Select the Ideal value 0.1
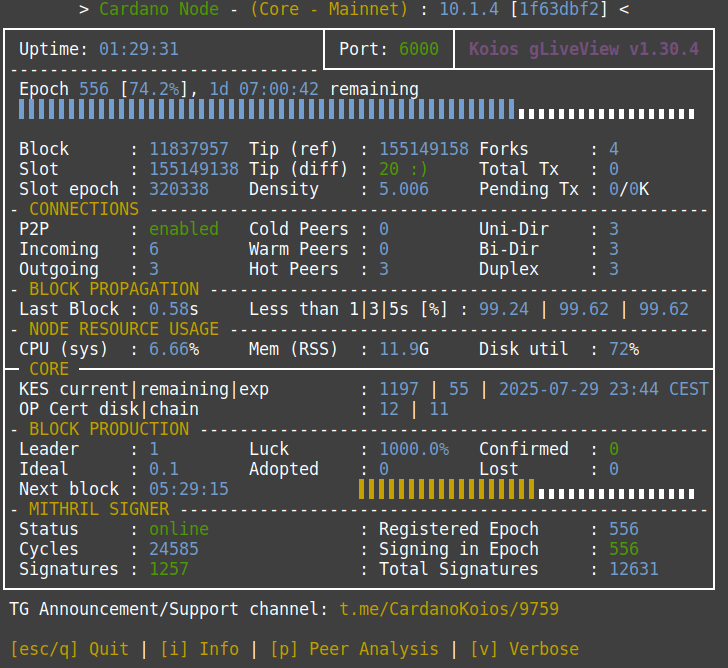The height and width of the screenshot is (668, 728). [x=164, y=468]
